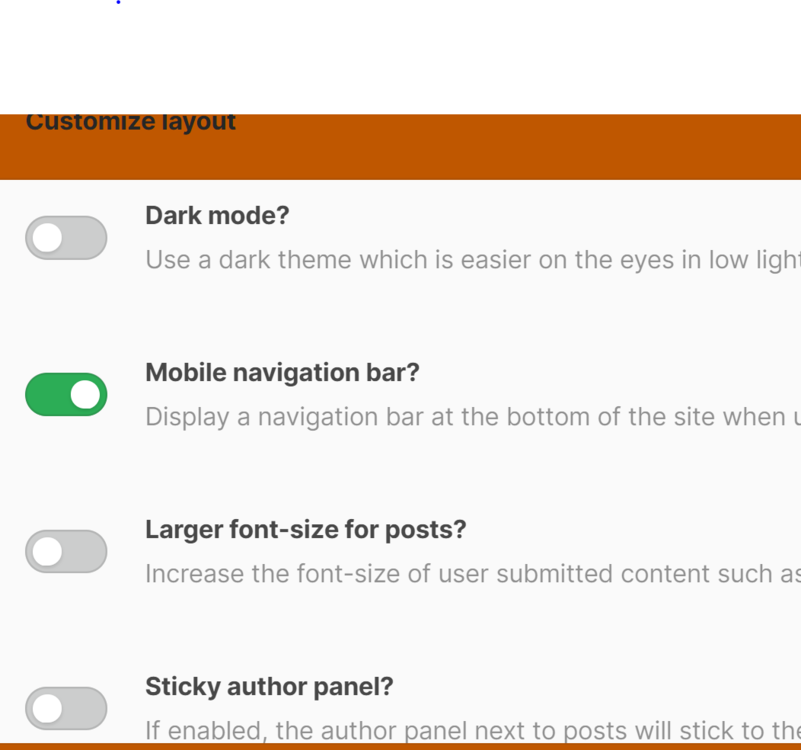Click the "Dark mode?" option label

click(x=217, y=216)
